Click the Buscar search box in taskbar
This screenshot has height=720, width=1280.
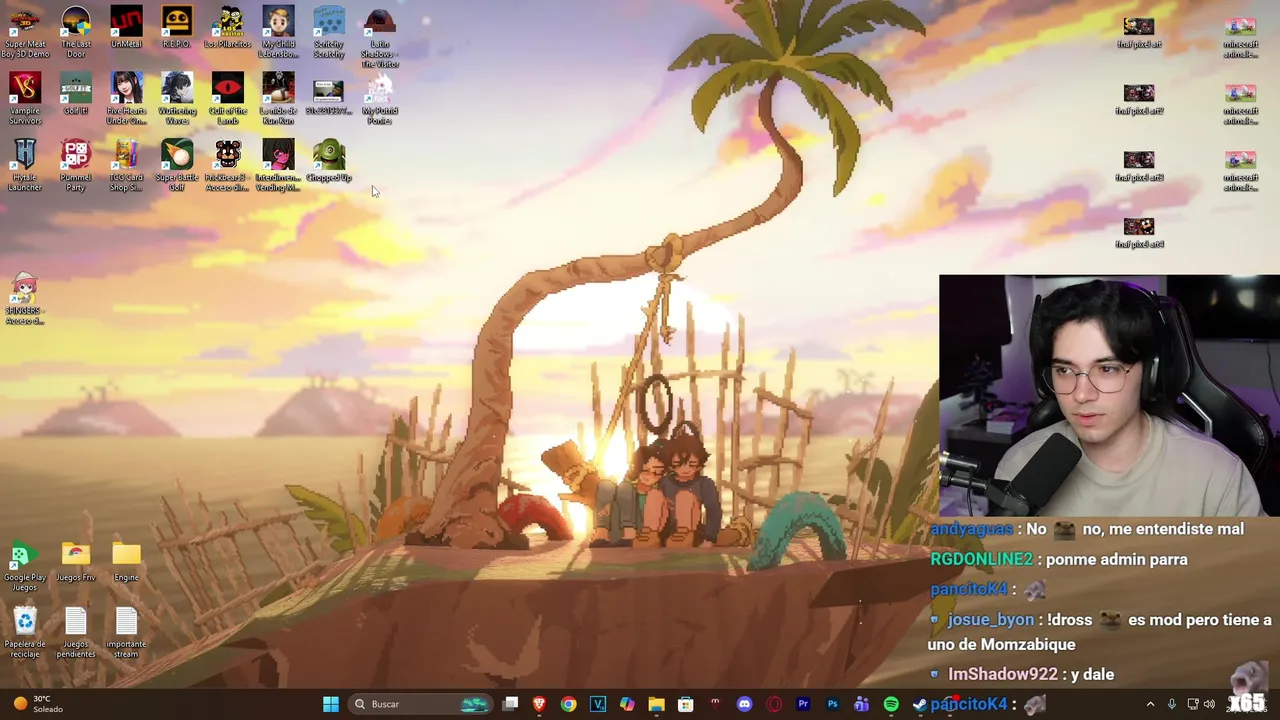coord(418,704)
